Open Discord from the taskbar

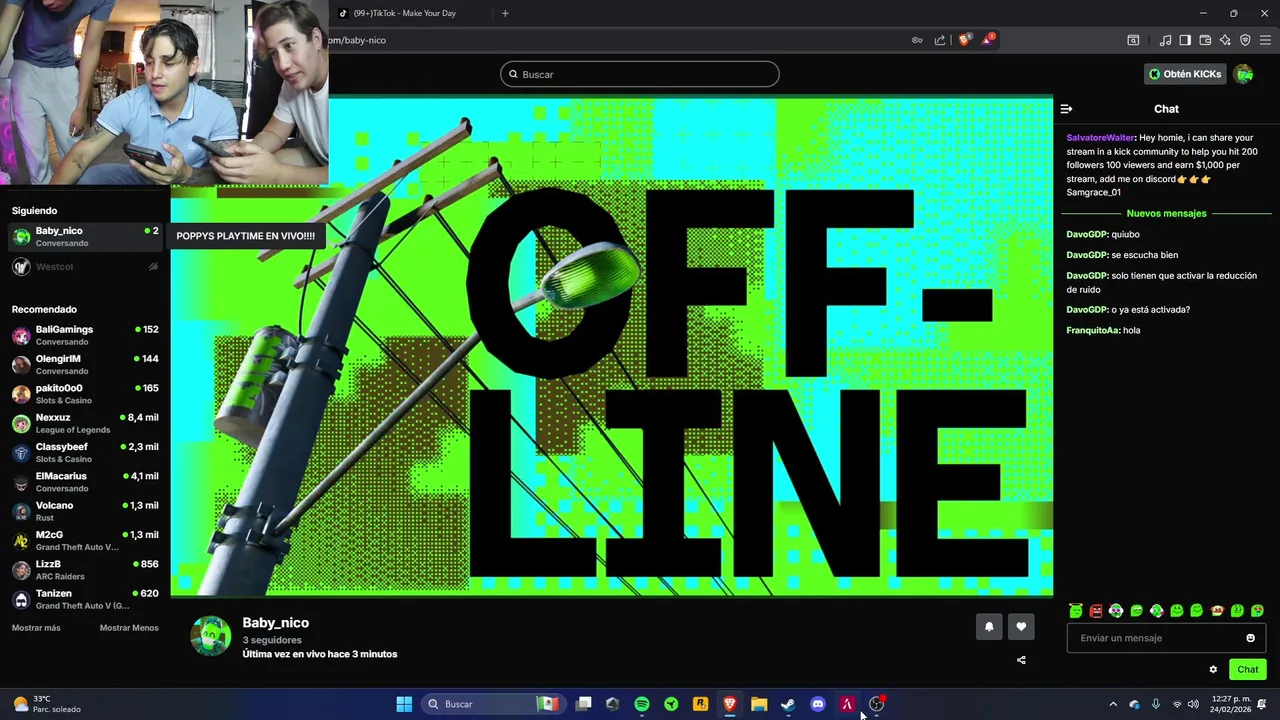tap(818, 704)
